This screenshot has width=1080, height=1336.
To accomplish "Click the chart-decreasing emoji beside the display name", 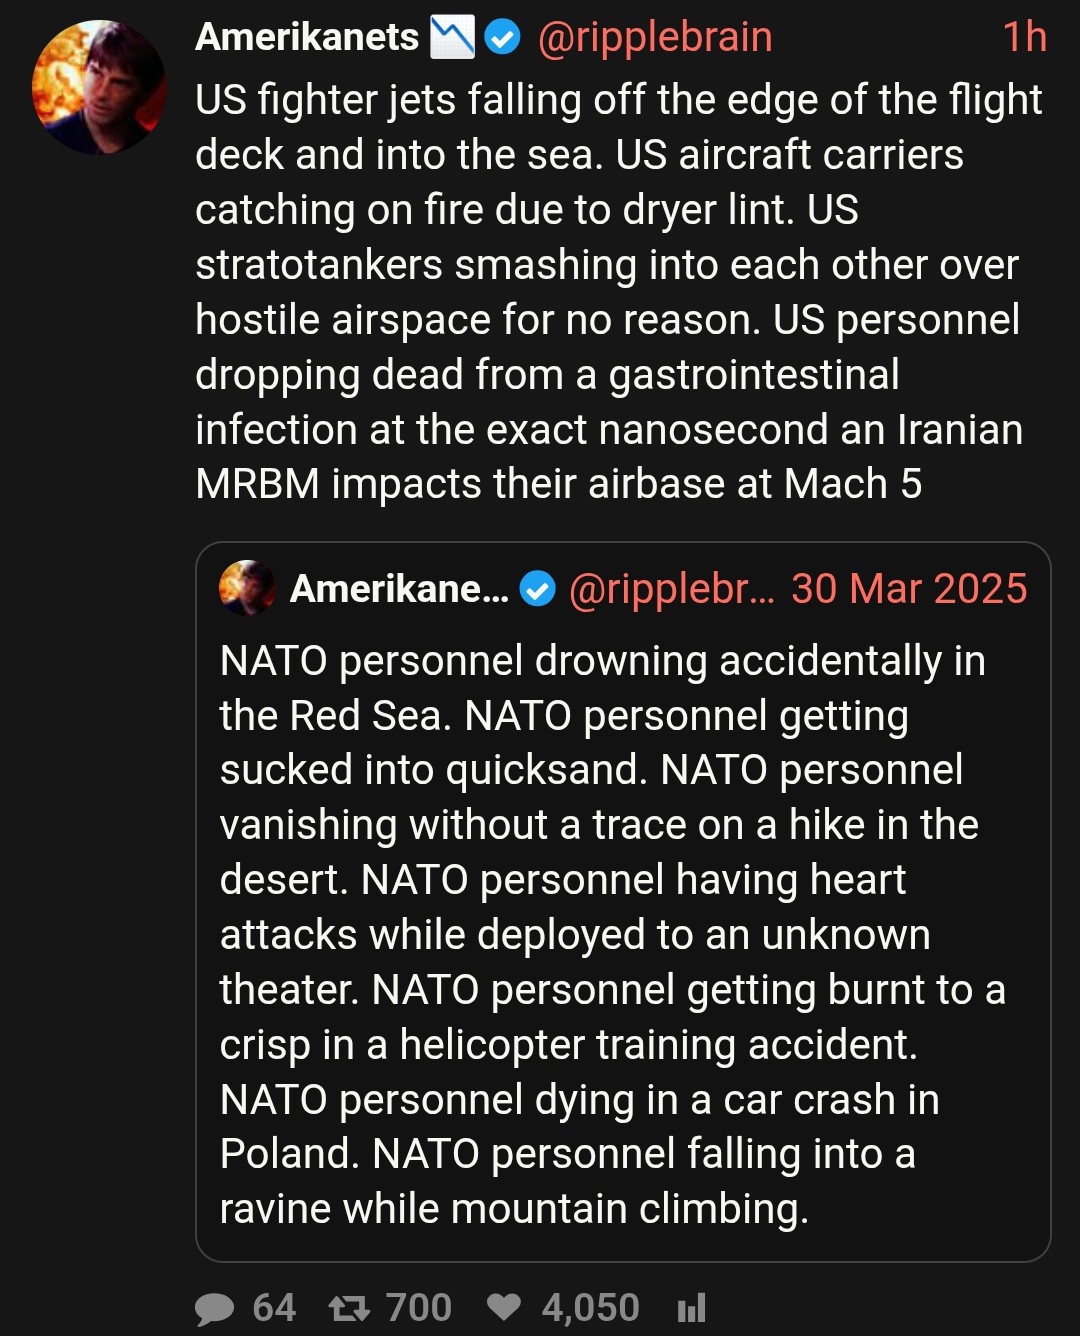I will [x=452, y=38].
